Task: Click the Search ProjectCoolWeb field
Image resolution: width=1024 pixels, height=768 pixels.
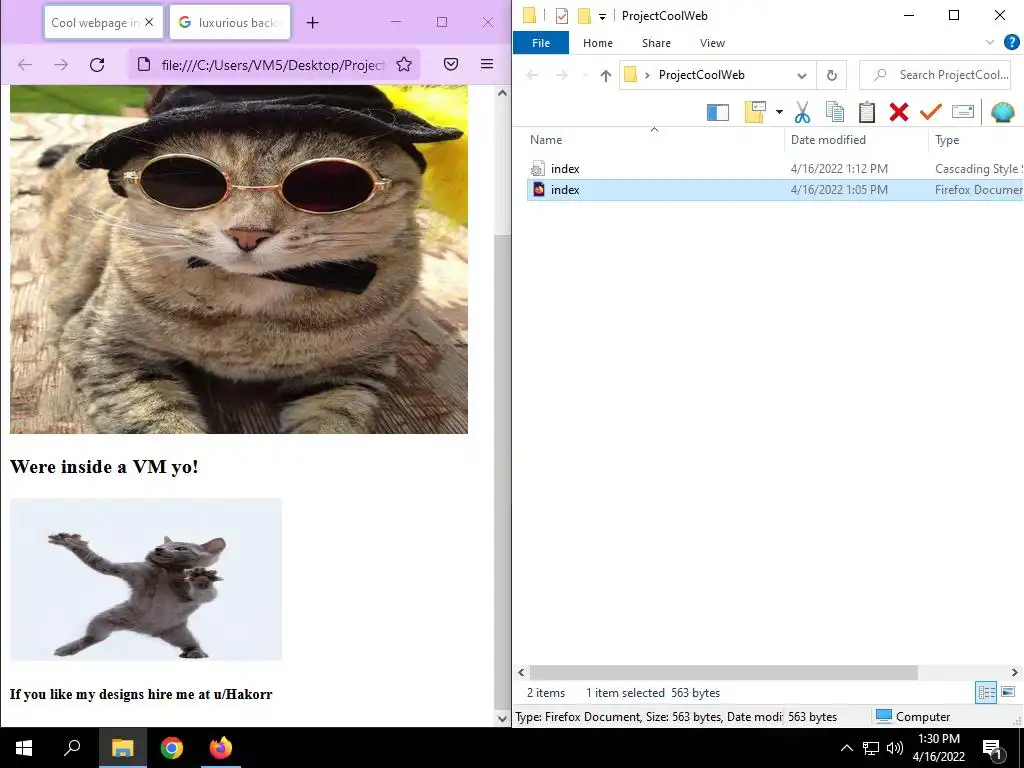Action: (x=935, y=75)
